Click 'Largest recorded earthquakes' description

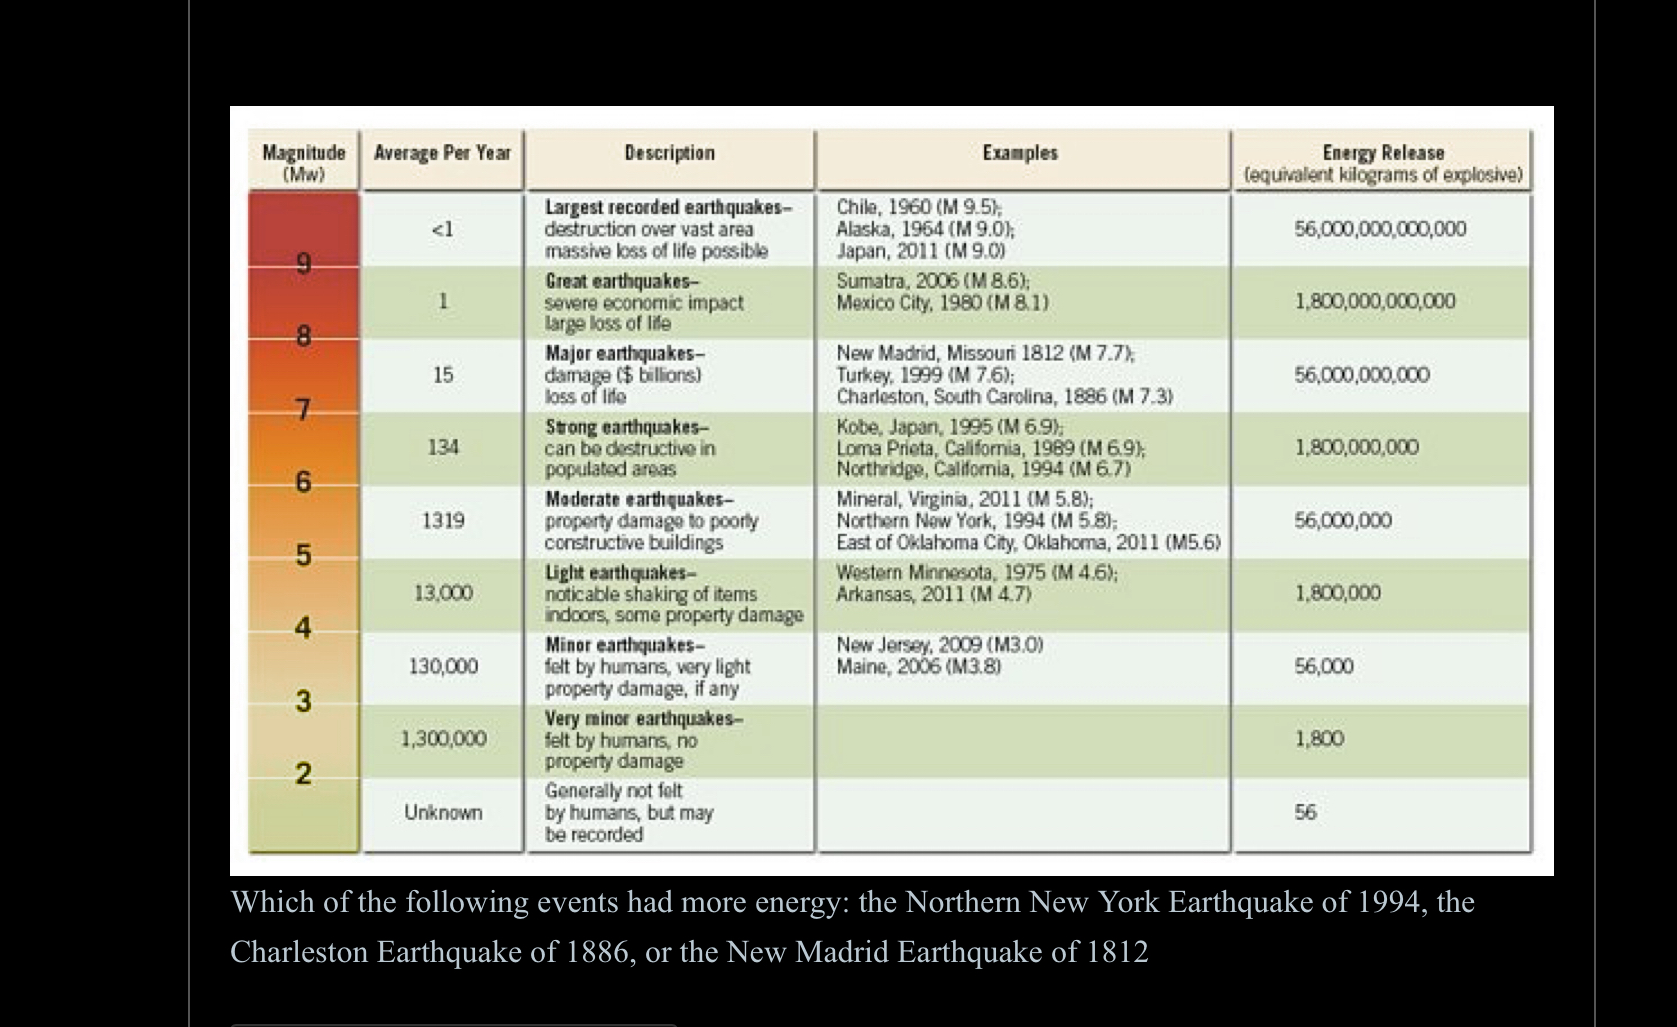pyautogui.click(x=668, y=208)
